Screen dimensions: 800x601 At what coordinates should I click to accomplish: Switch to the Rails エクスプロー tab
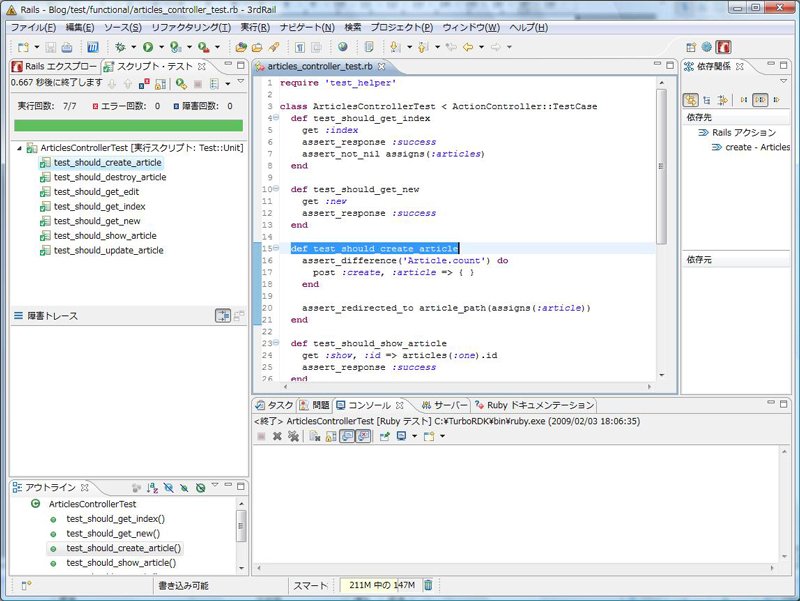(x=55, y=66)
